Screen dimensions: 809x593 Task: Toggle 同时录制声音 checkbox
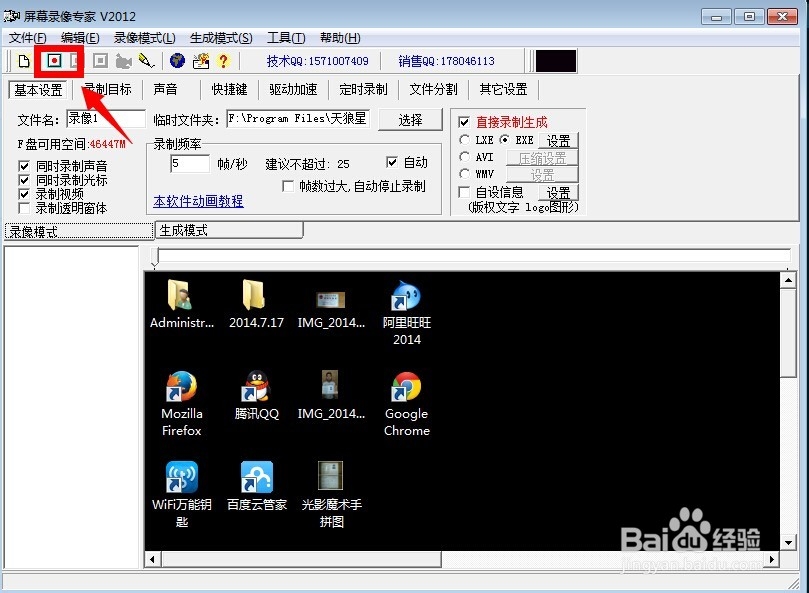pyautogui.click(x=24, y=166)
